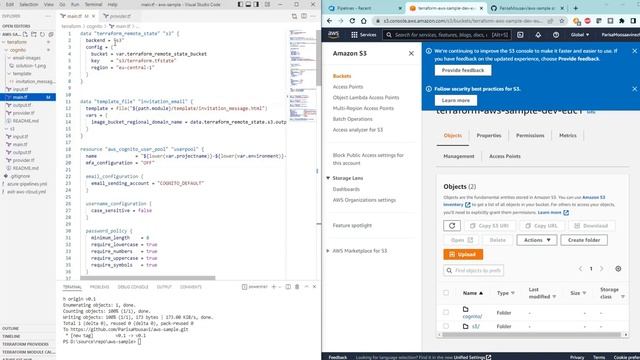Open browser Extensions puzzle icon
The width and height of the screenshot is (640, 360).
[622, 21]
